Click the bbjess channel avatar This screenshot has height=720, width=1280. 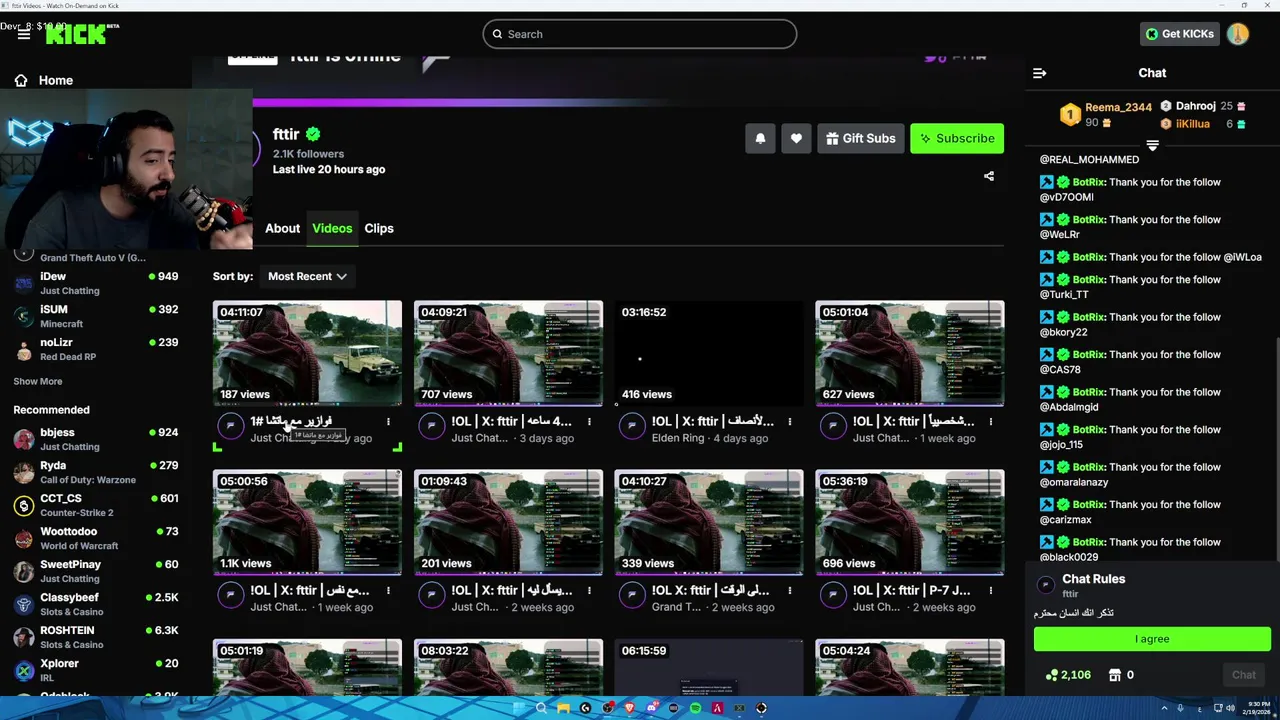pos(23,439)
